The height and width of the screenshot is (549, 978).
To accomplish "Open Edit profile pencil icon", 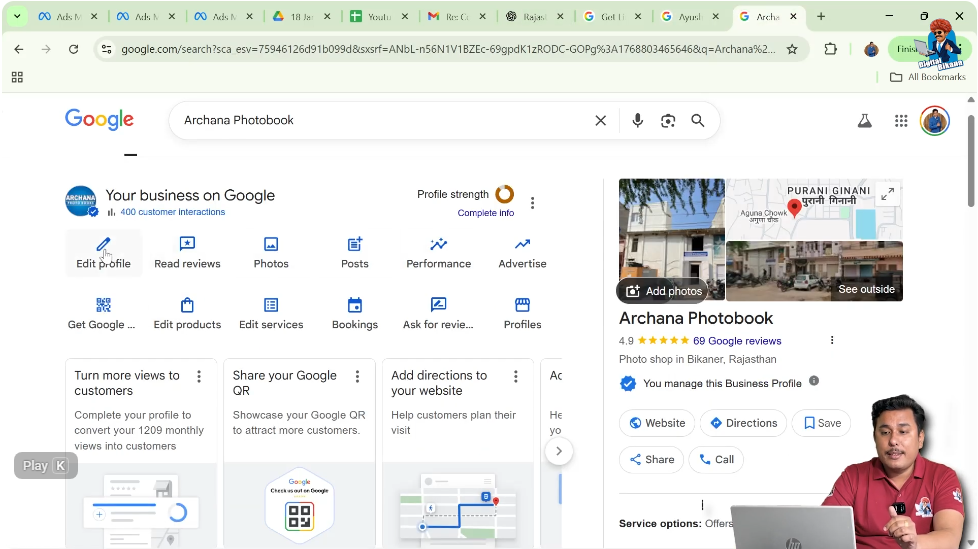I will 104,244.
